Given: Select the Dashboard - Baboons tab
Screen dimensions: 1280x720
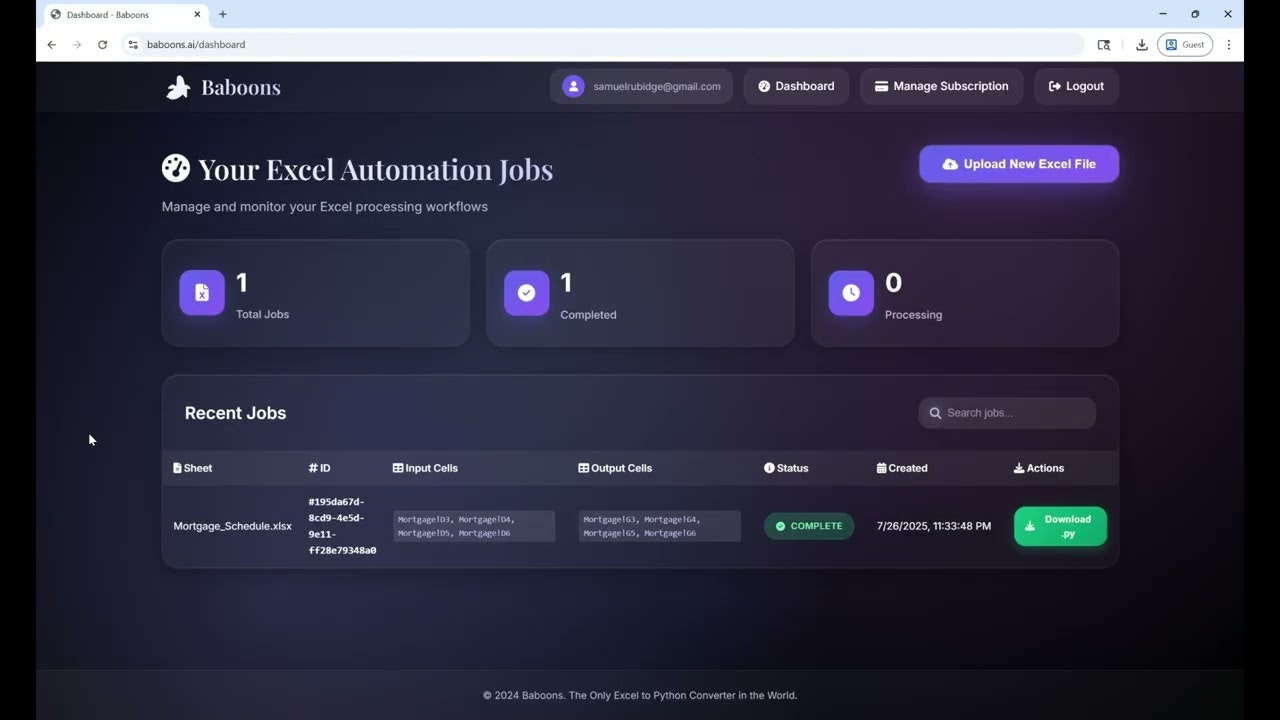Looking at the screenshot, I should click(125, 15).
